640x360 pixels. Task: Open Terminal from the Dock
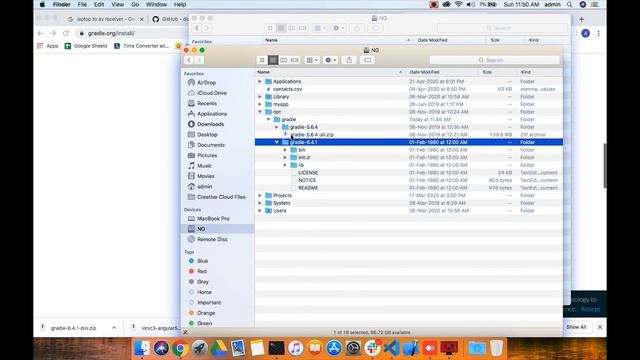point(276,348)
